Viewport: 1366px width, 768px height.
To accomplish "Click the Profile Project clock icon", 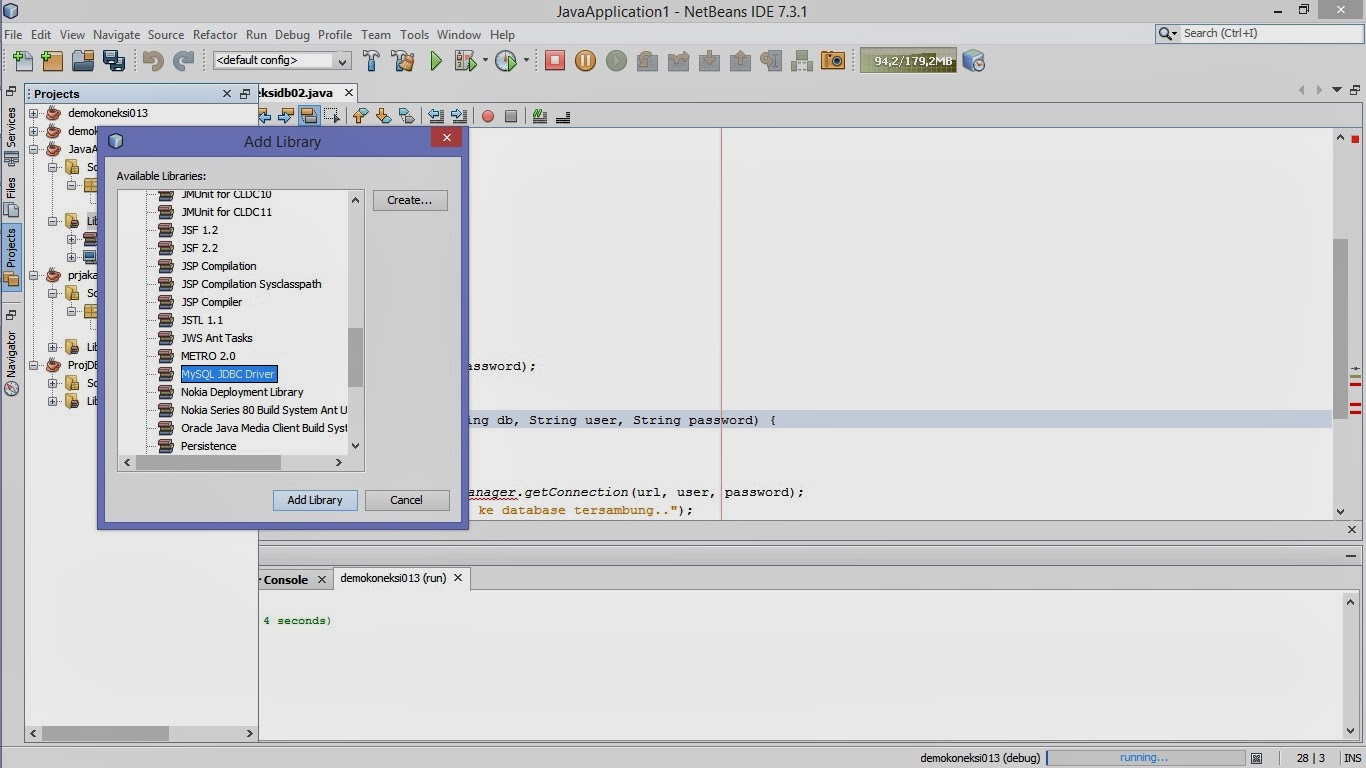I will pyautogui.click(x=506, y=61).
